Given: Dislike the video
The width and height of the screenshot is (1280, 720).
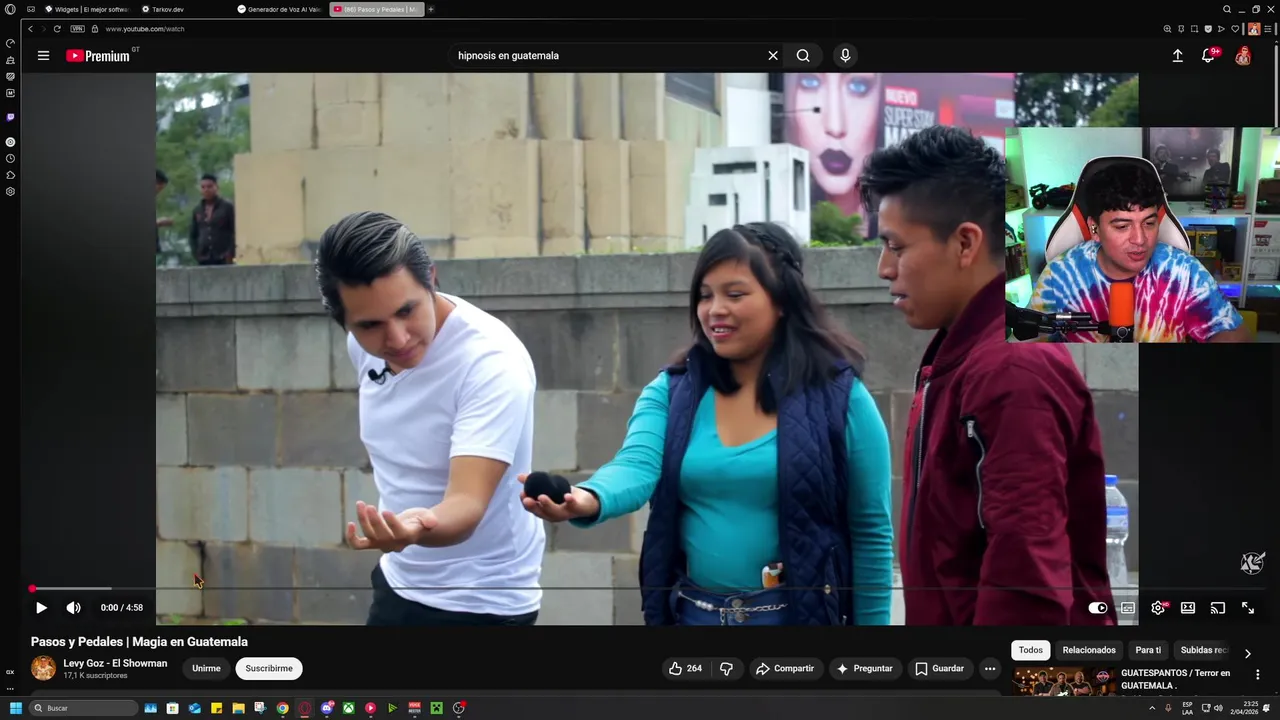Looking at the screenshot, I should pyautogui.click(x=727, y=668).
